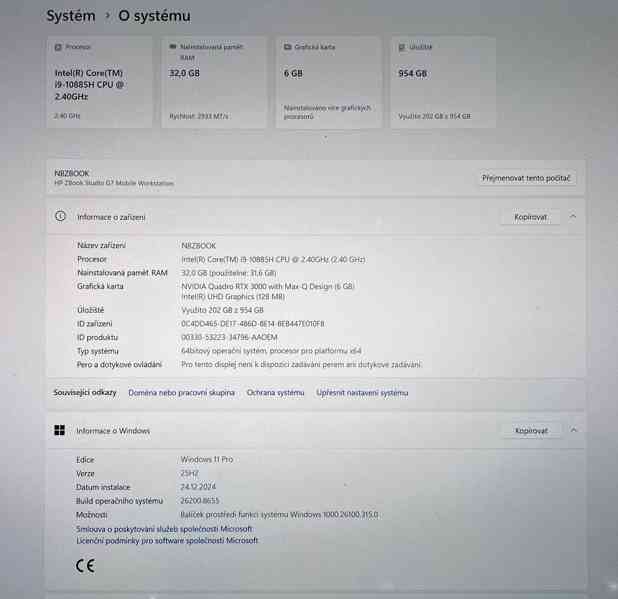Click the storage drive icon
The height and width of the screenshot is (599, 618).
[x=402, y=47]
